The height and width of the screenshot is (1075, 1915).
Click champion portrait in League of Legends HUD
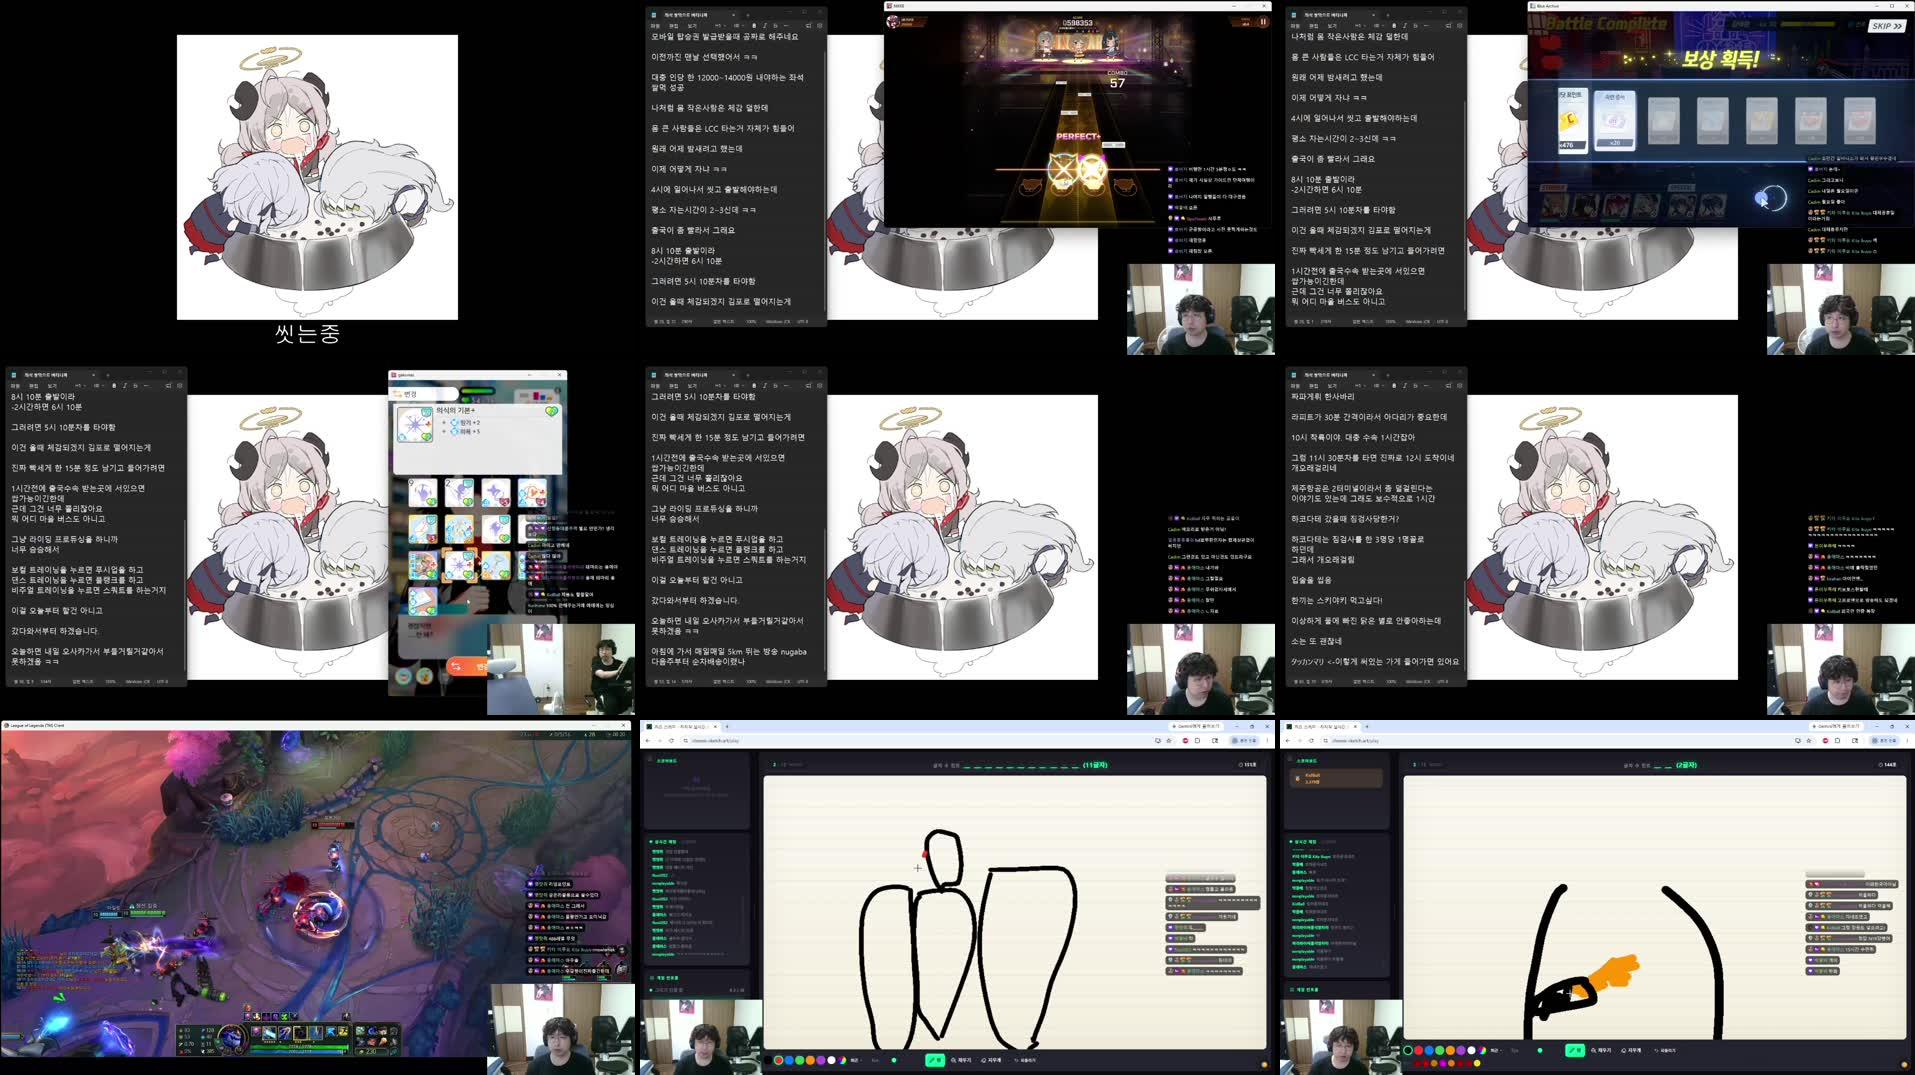click(232, 1038)
